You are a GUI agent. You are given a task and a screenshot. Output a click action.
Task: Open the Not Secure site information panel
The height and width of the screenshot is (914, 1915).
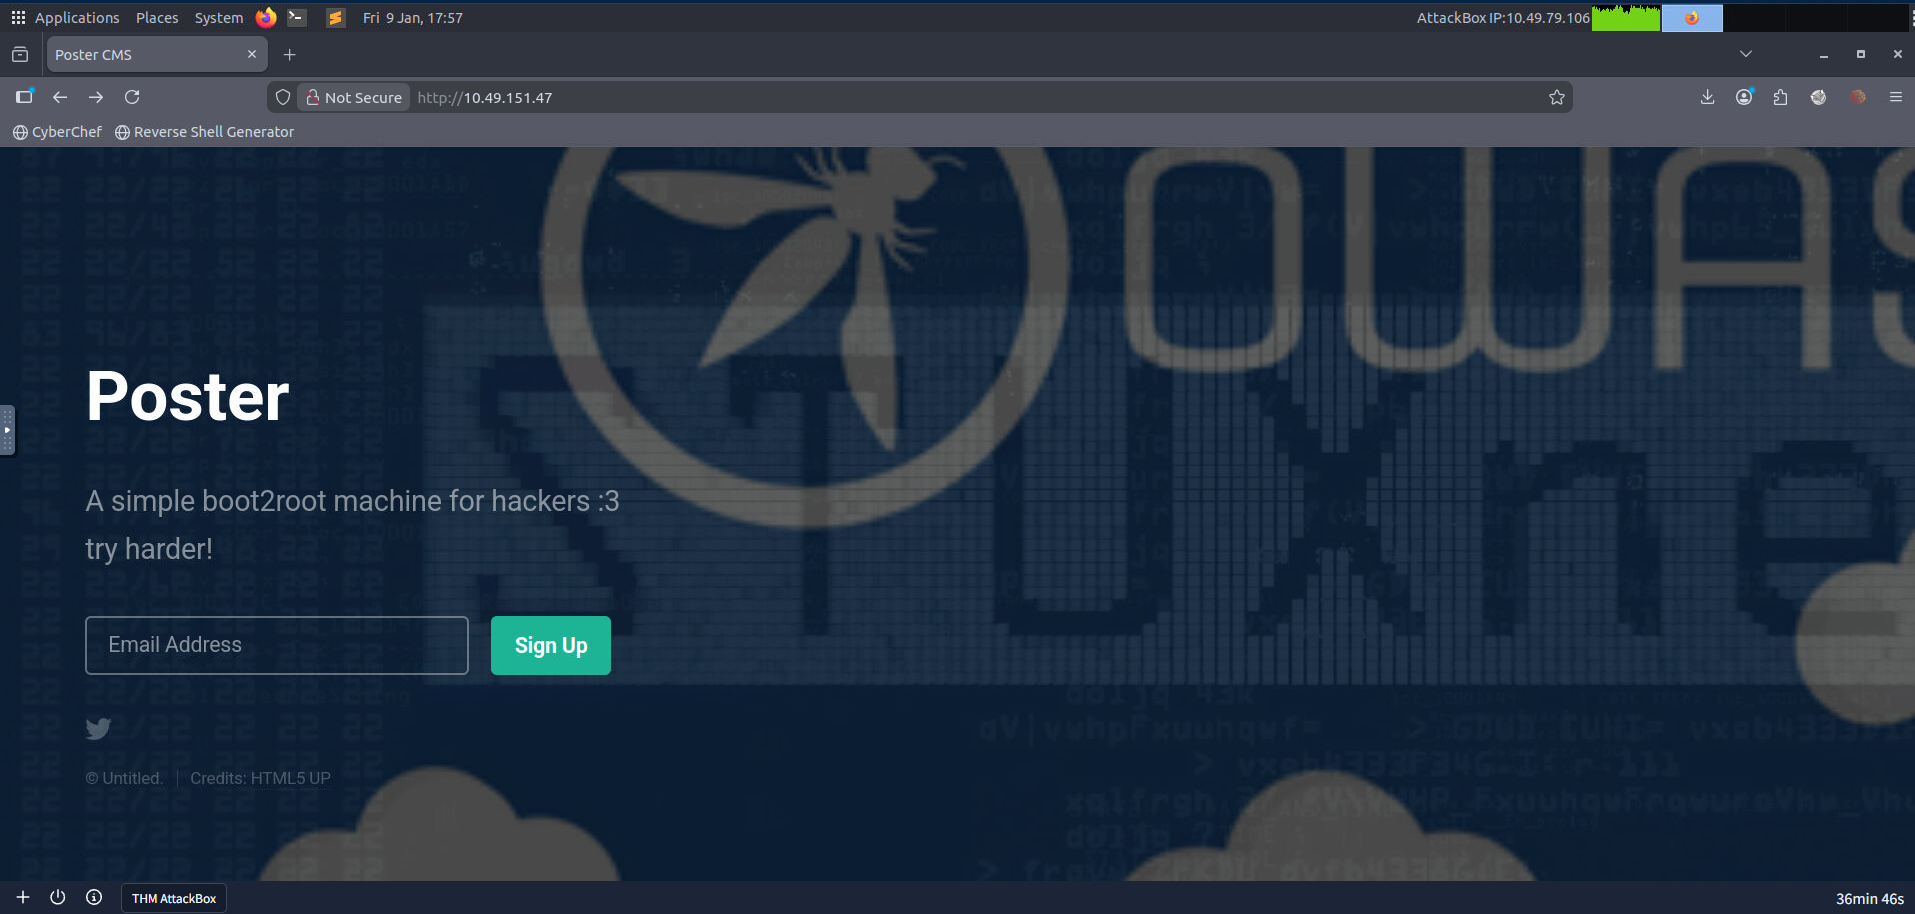354,97
